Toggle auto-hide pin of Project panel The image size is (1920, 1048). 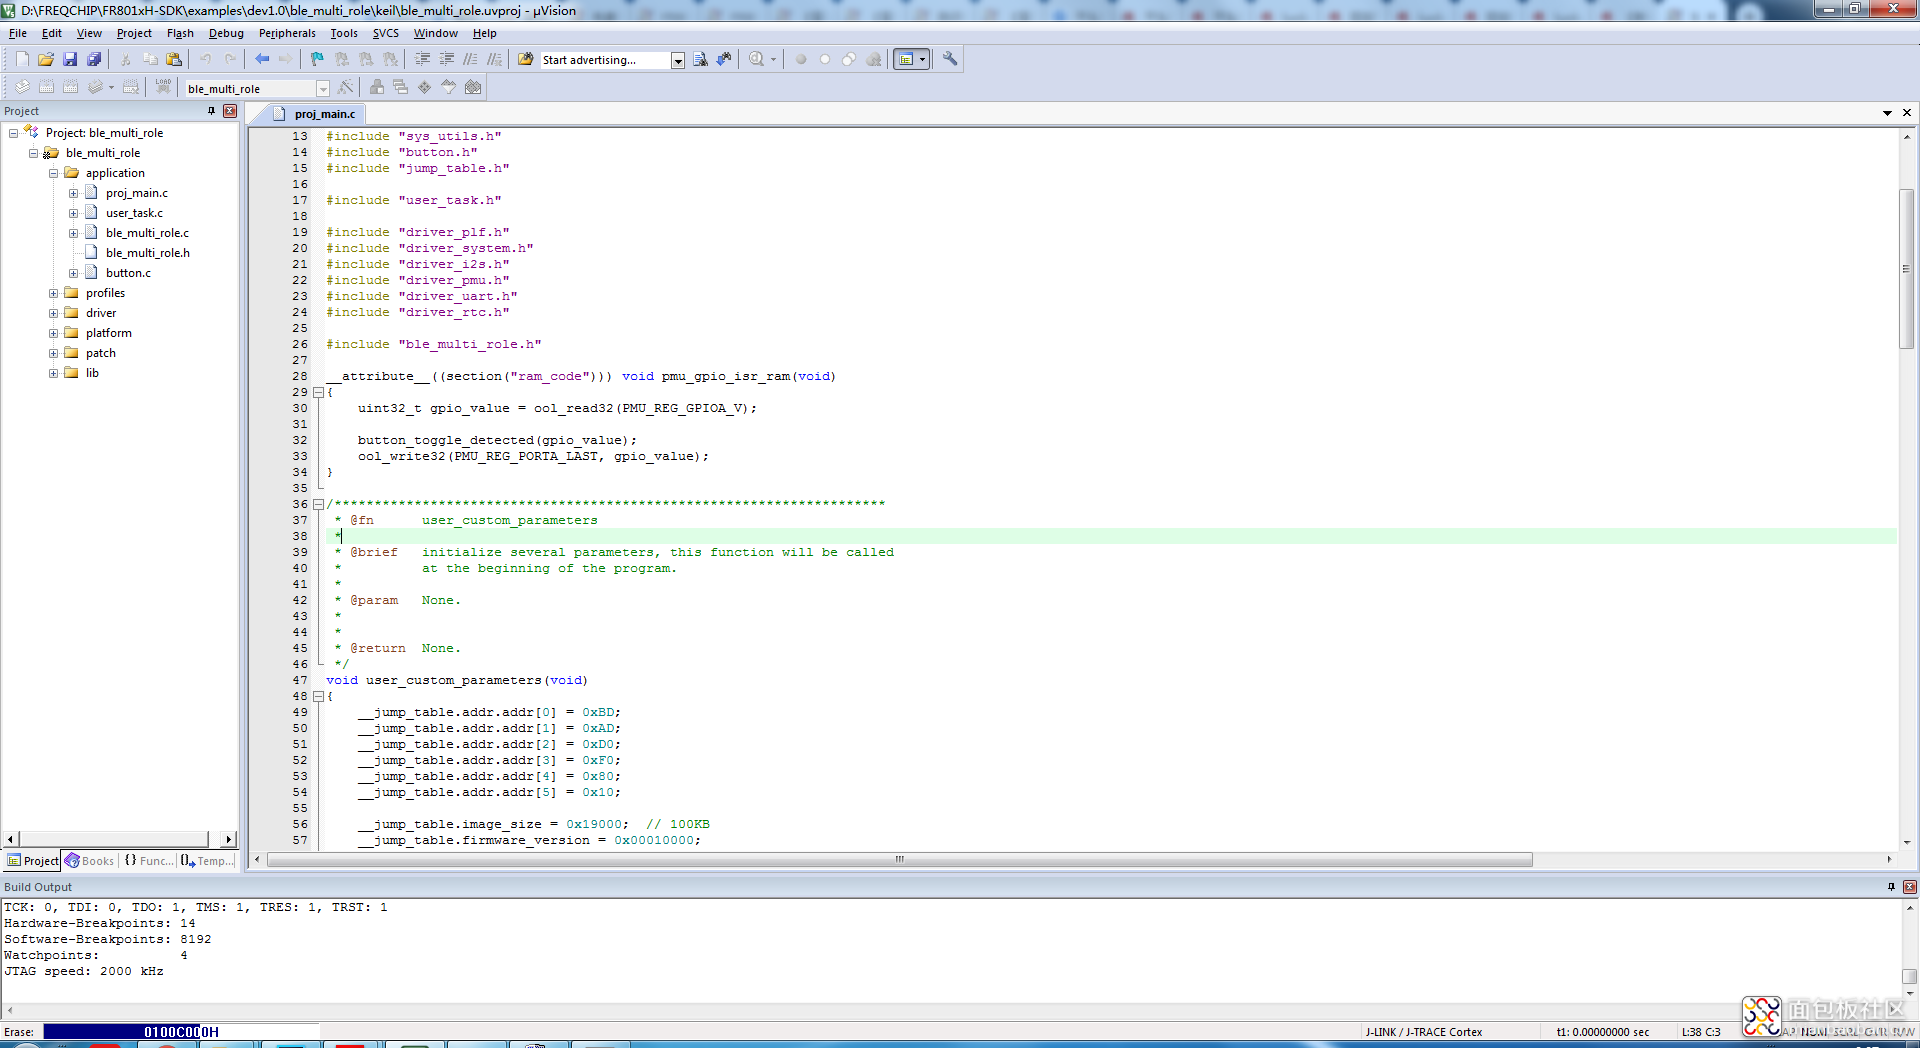pos(212,111)
